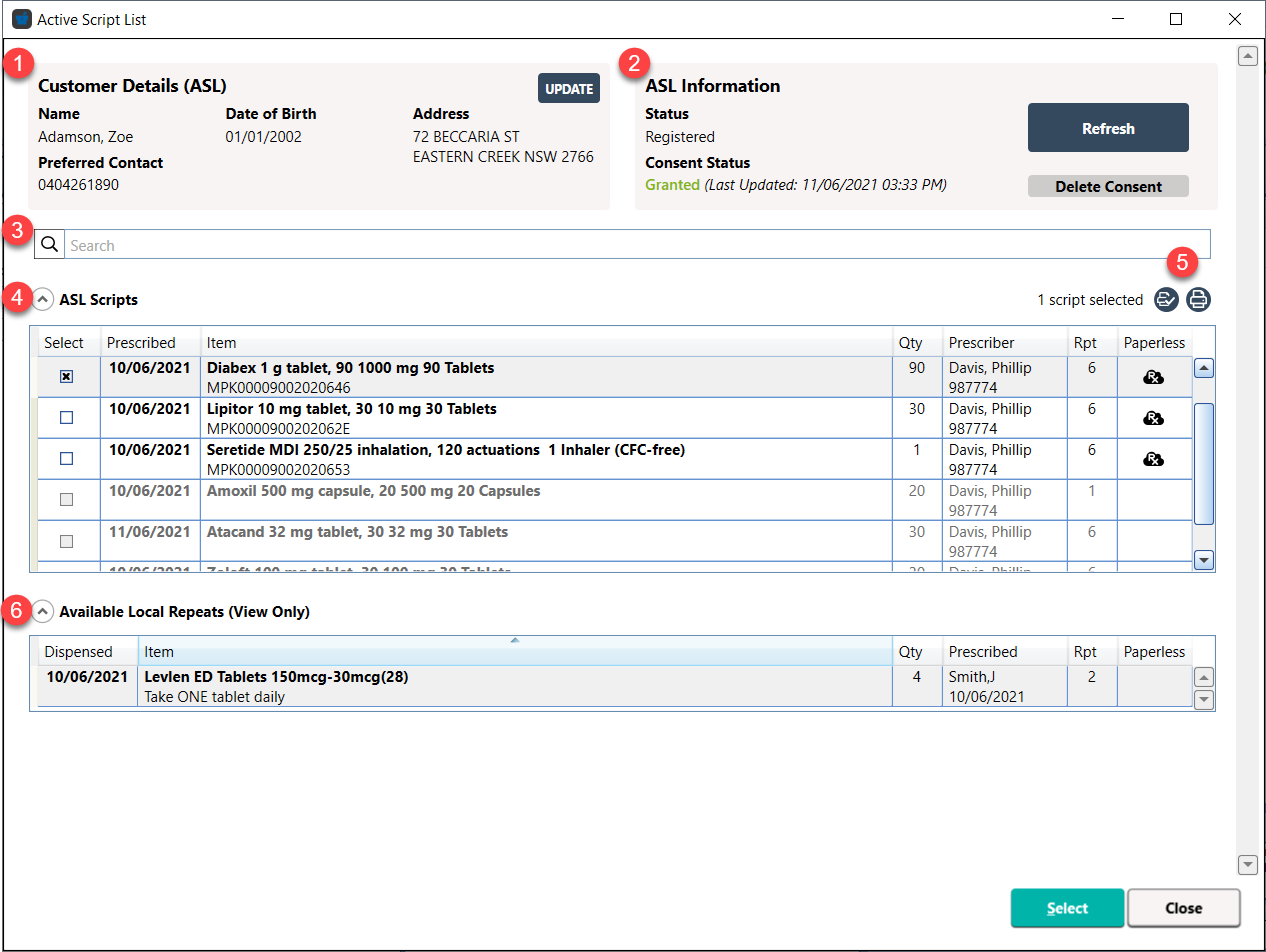Image resolution: width=1266 pixels, height=952 pixels.
Task: Sort by Local Repeats Item column header
Action: click(x=515, y=651)
